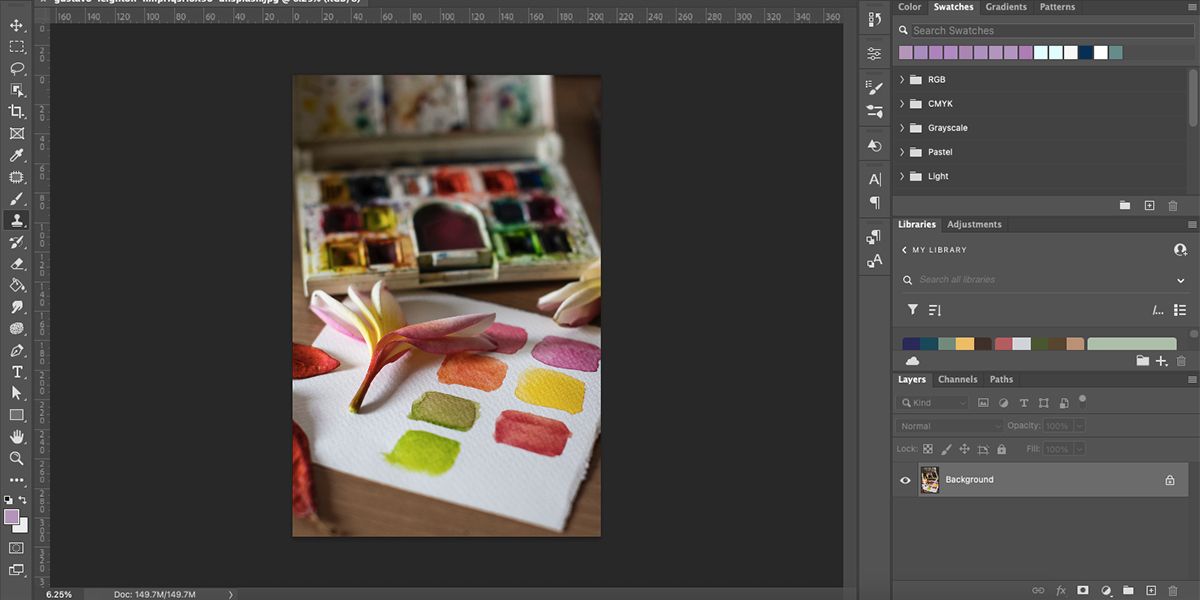The width and height of the screenshot is (1200, 600).
Task: Expand the Light swatch group
Action: point(902,176)
